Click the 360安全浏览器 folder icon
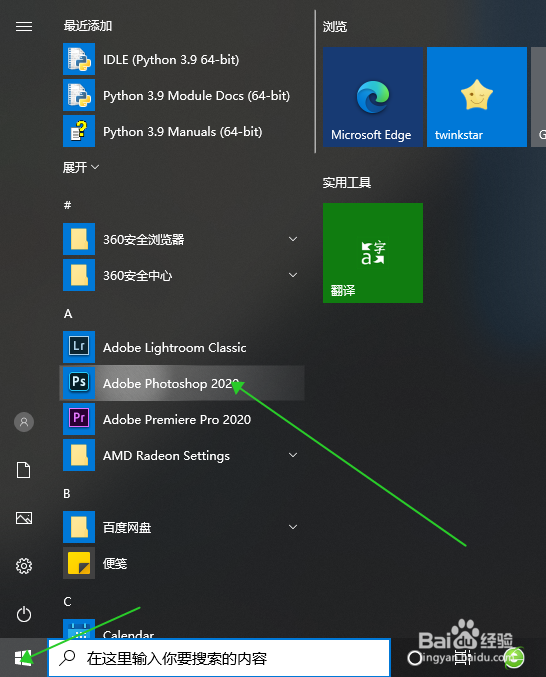This screenshot has width=546, height=677. 79,239
